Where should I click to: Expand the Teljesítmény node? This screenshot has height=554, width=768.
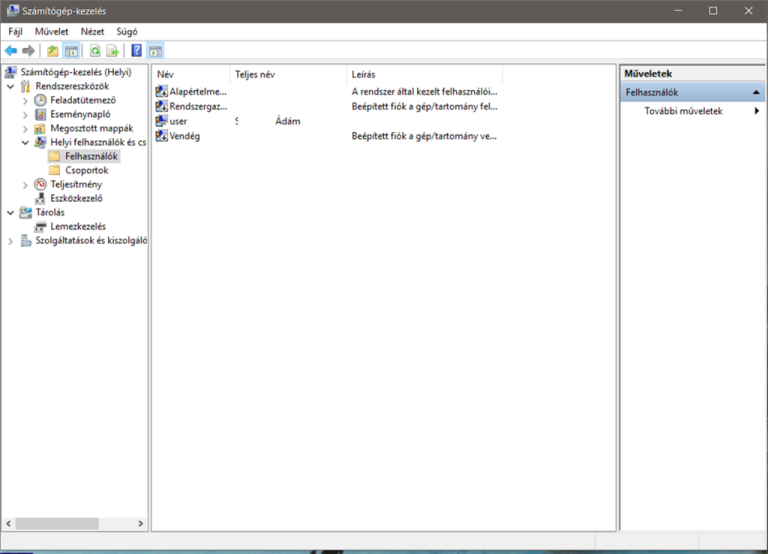pos(25,185)
